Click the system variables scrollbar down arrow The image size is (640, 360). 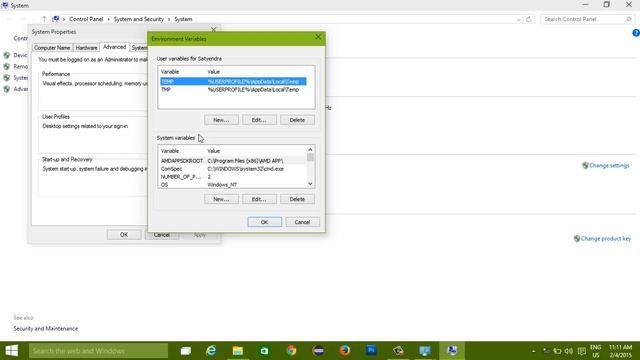[x=310, y=184]
